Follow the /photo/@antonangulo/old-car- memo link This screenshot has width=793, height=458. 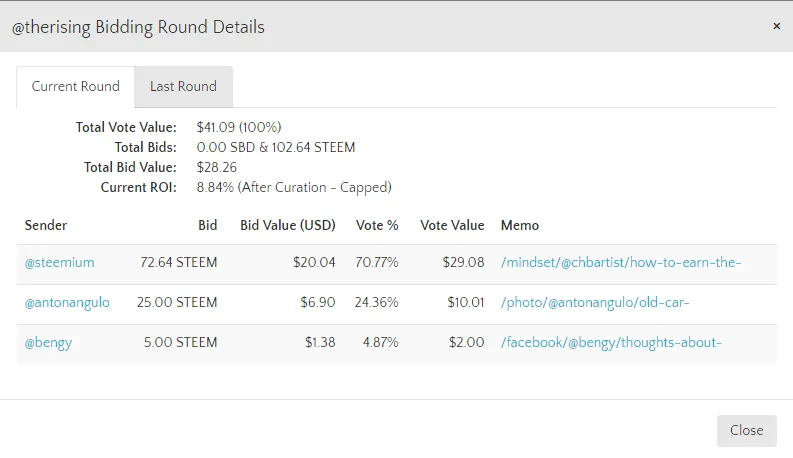click(x=595, y=303)
